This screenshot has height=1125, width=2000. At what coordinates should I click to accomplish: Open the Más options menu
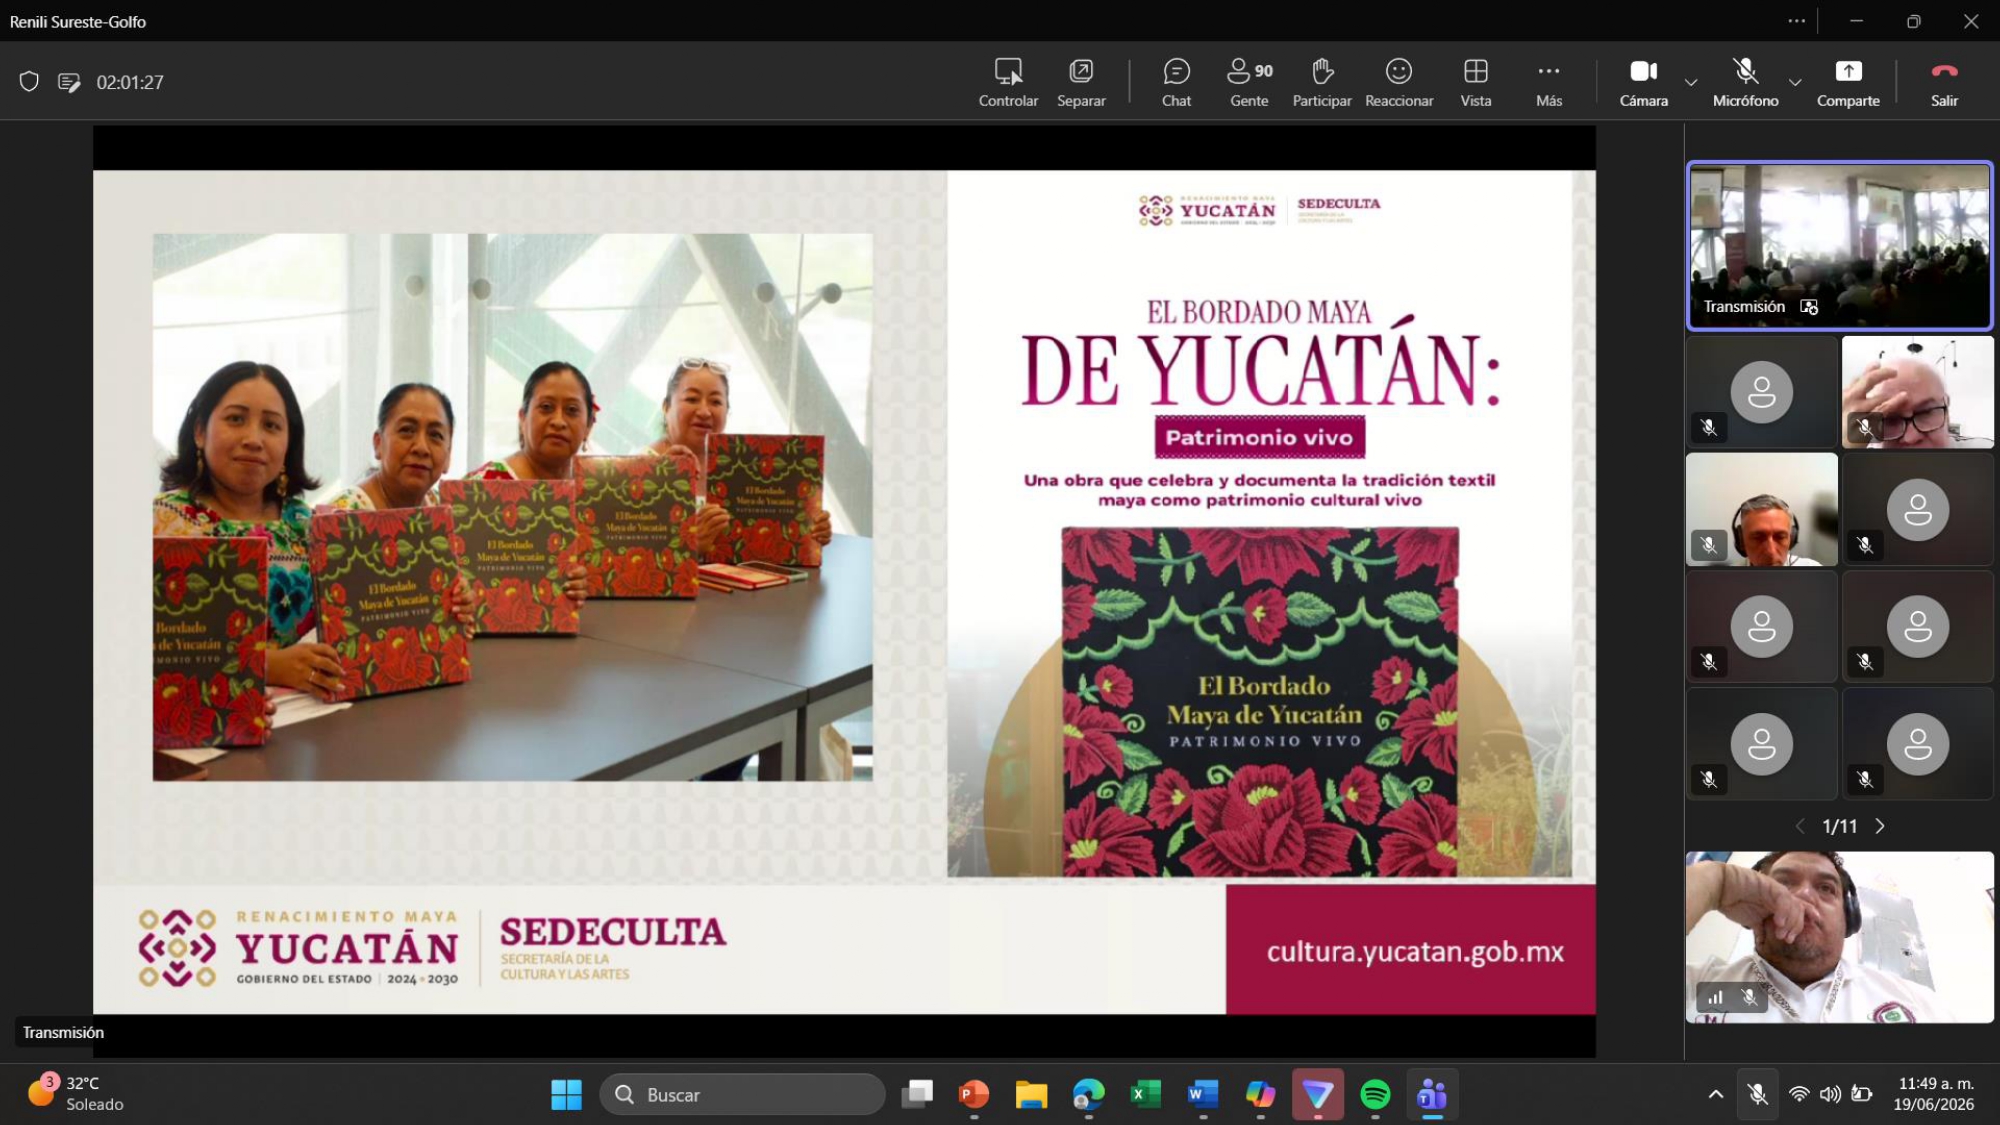(x=1549, y=82)
